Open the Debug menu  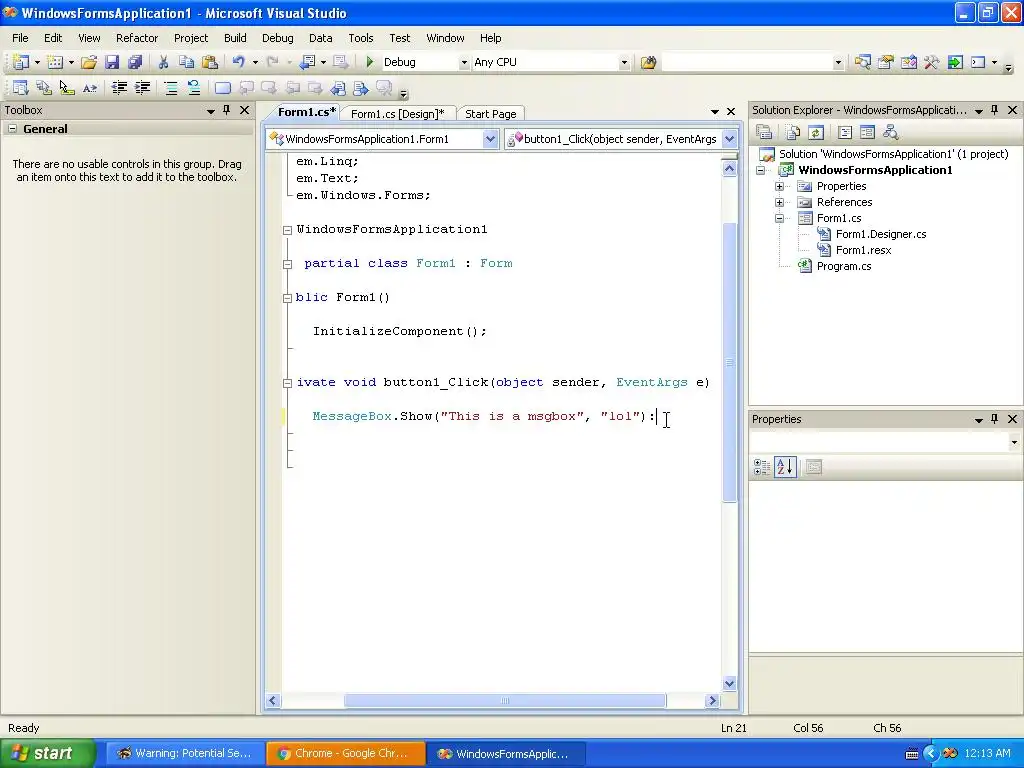pyautogui.click(x=278, y=38)
